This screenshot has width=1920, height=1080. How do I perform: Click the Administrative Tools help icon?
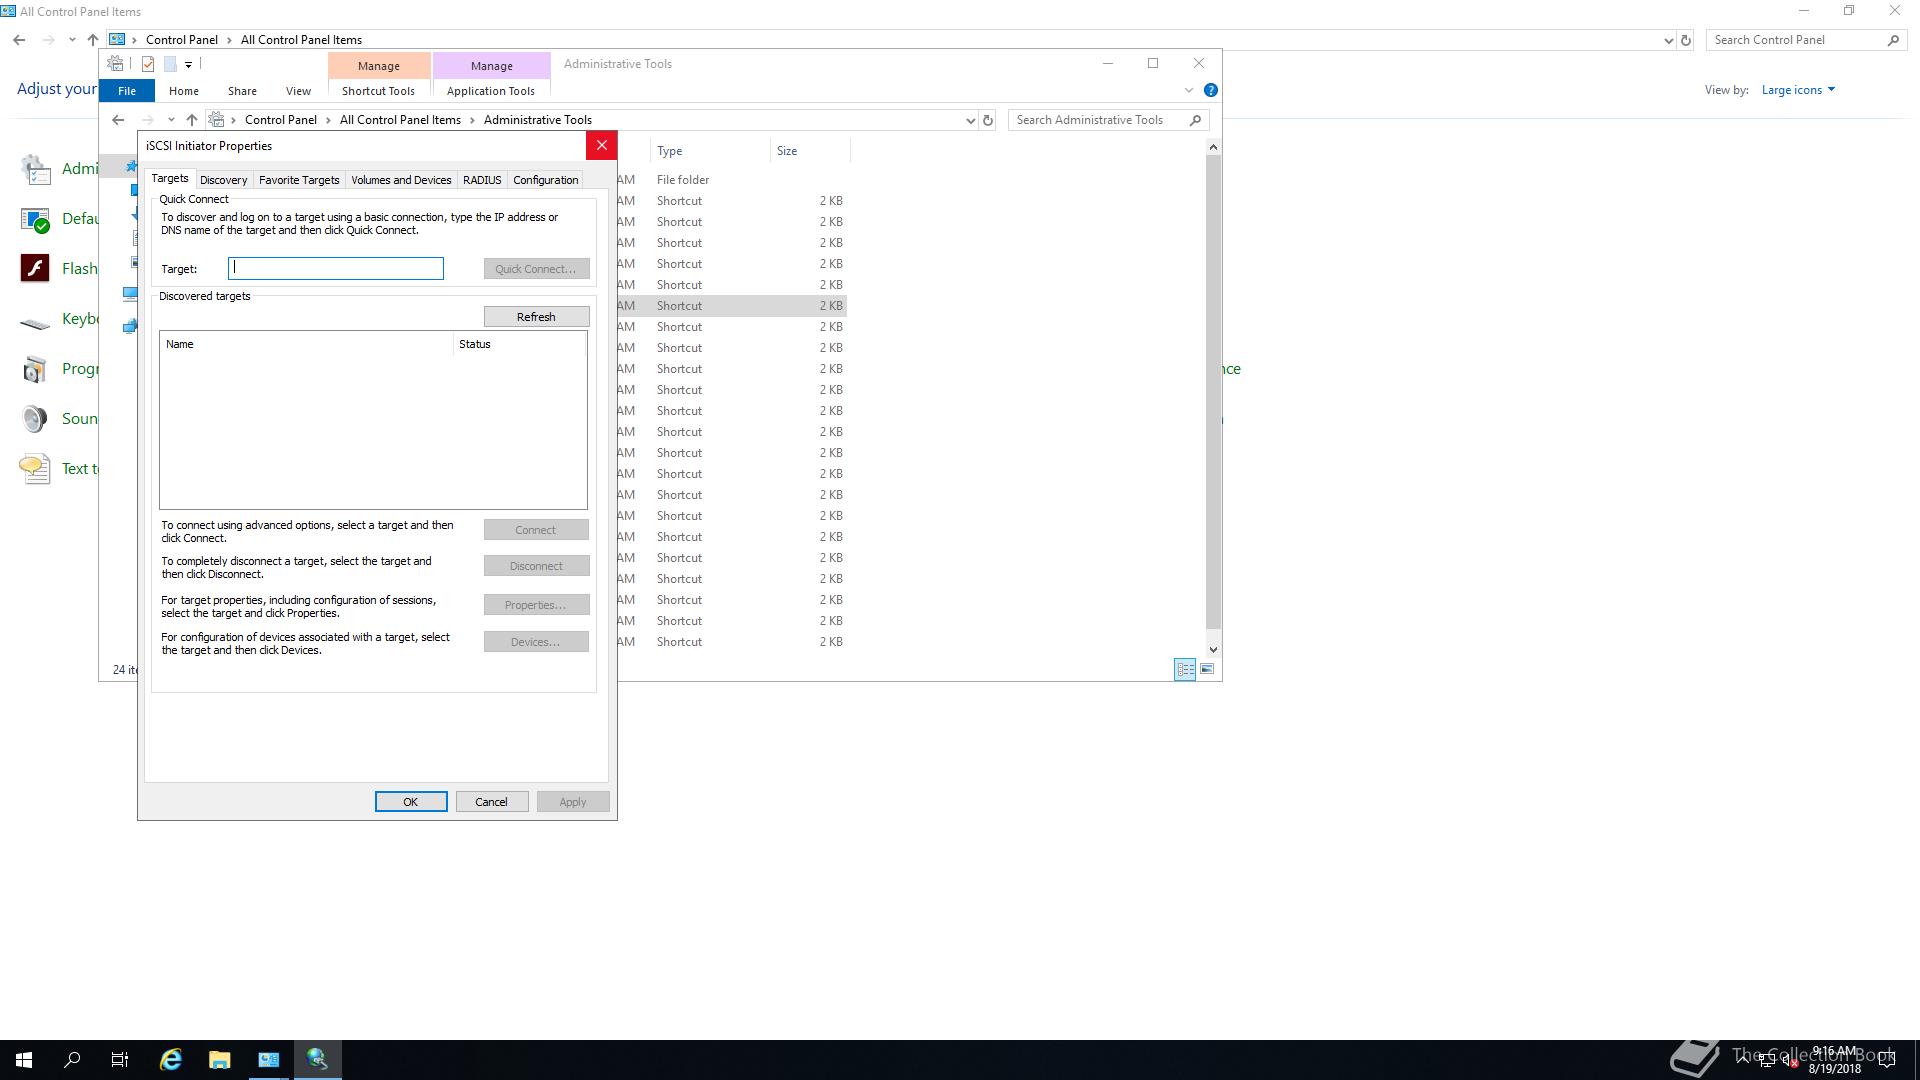(x=1210, y=90)
